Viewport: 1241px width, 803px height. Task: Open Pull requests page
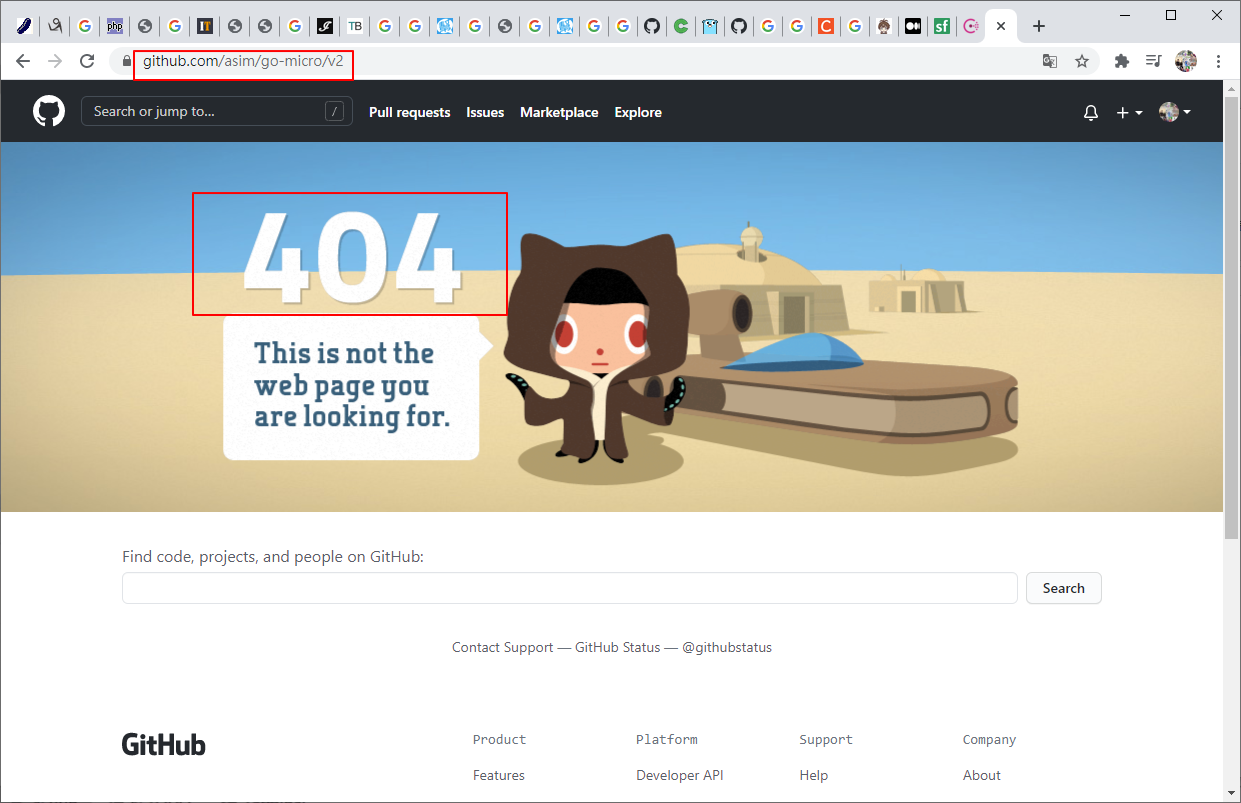409,112
